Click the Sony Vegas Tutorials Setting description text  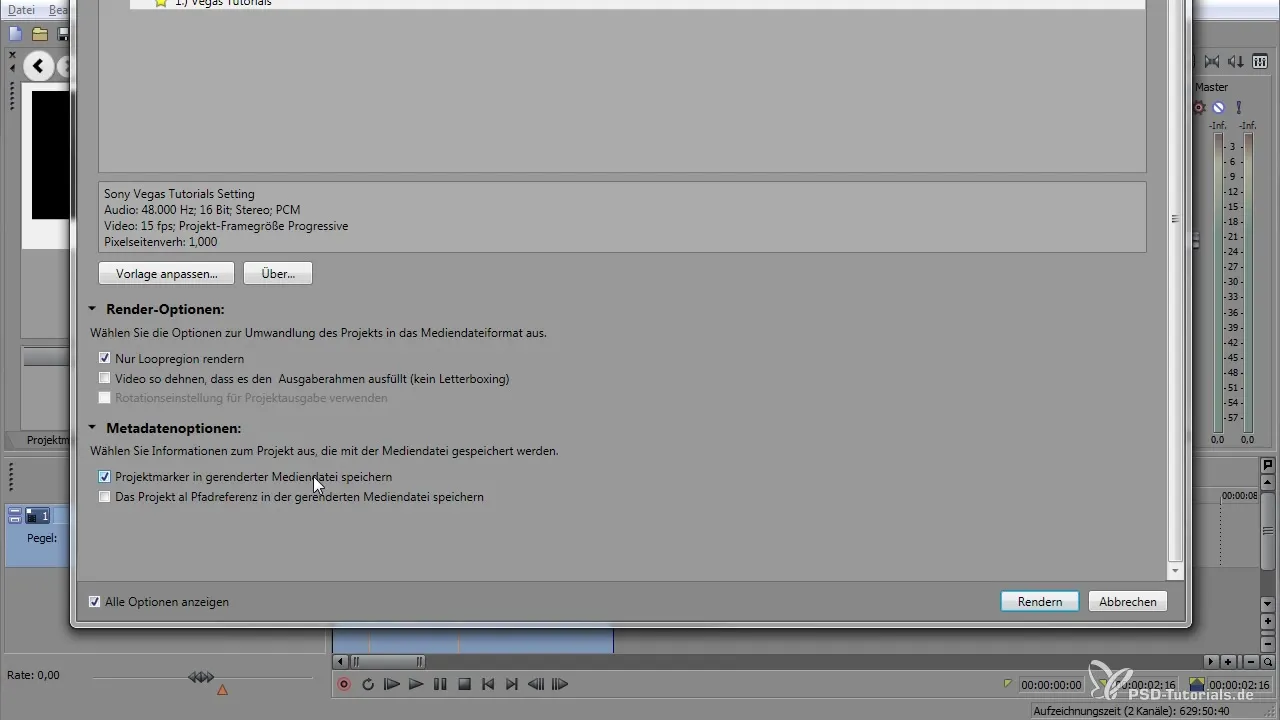(179, 194)
